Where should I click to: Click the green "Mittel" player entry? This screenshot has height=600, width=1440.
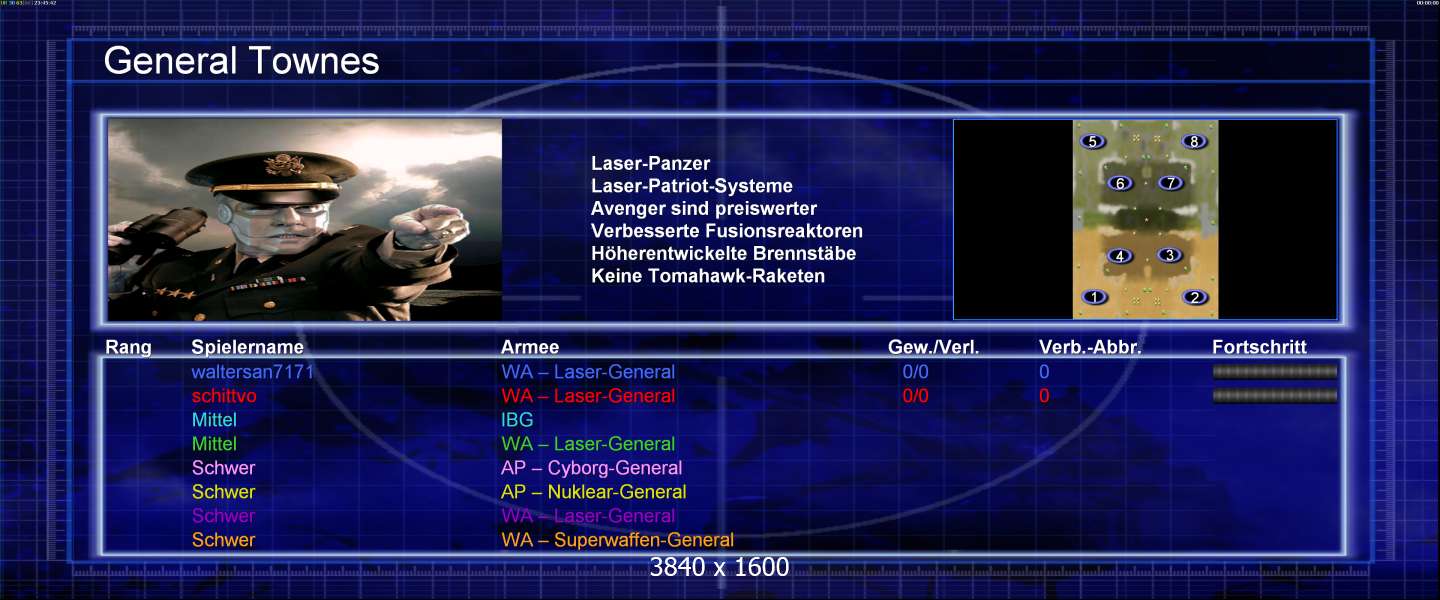214,444
